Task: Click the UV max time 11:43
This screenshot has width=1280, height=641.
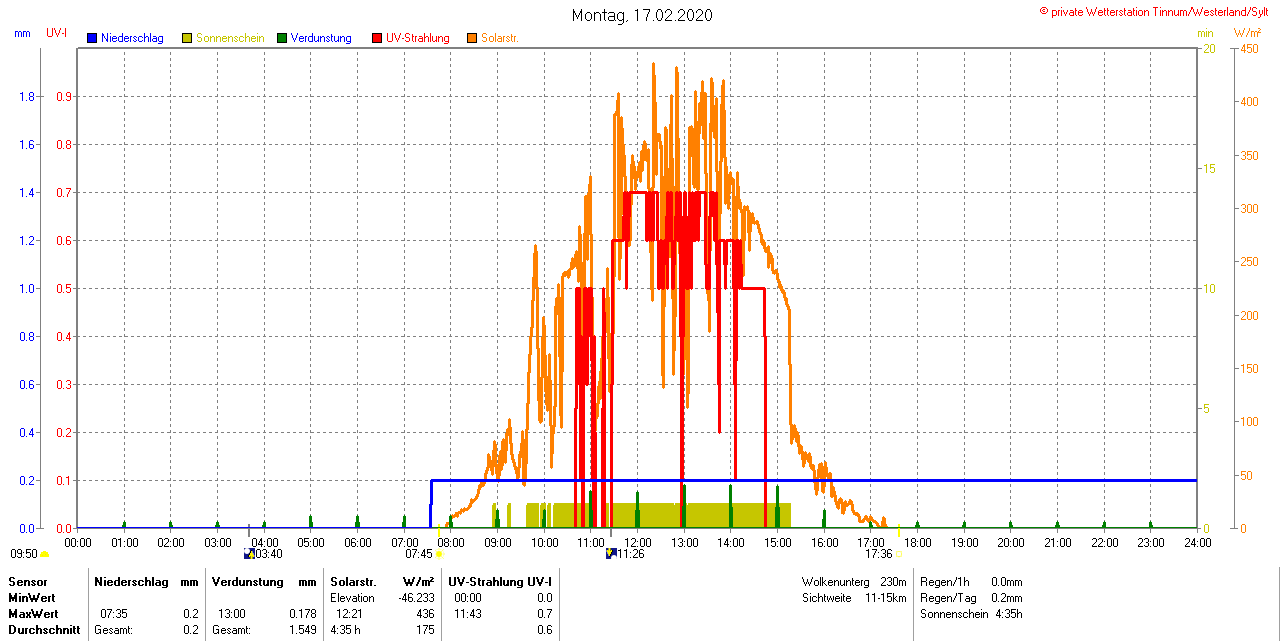Action: pyautogui.click(x=468, y=613)
